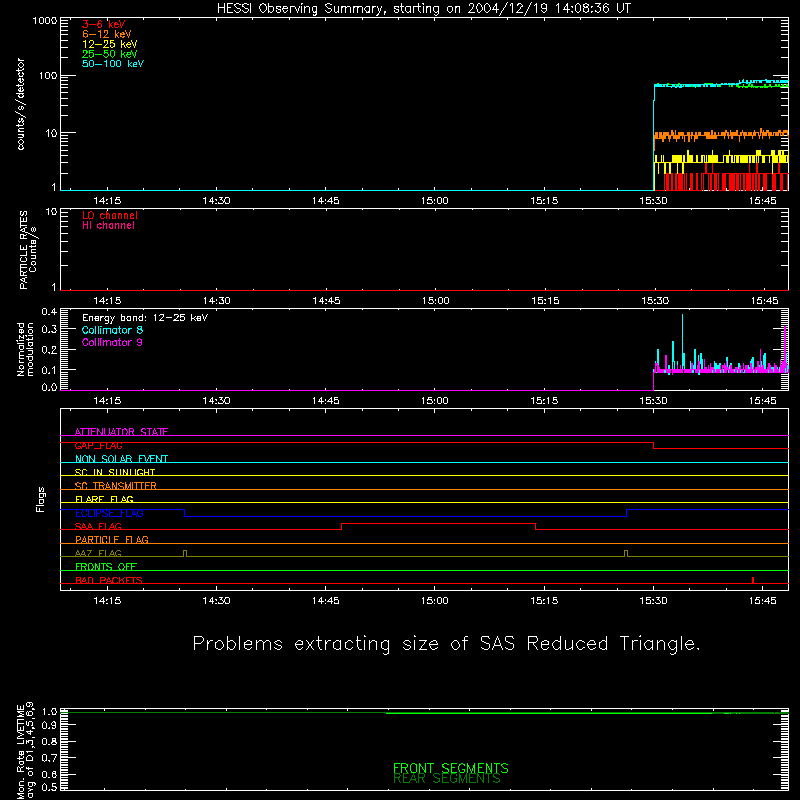Click the SAA_FLAG label
This screenshot has width=800, height=800.
pyautogui.click(x=98, y=526)
